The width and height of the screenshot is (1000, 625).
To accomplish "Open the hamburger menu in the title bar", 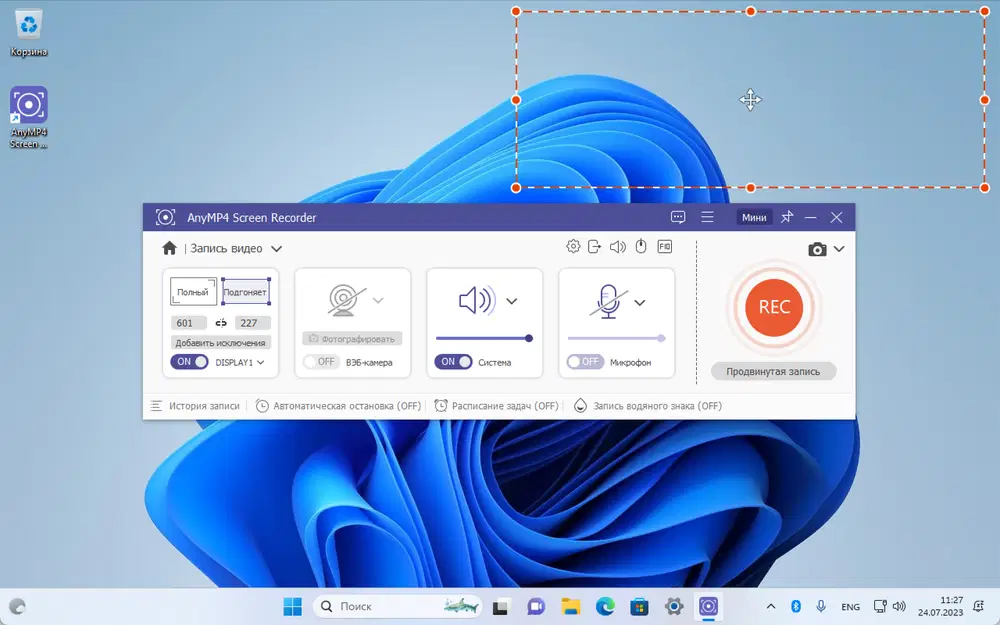I will point(707,217).
